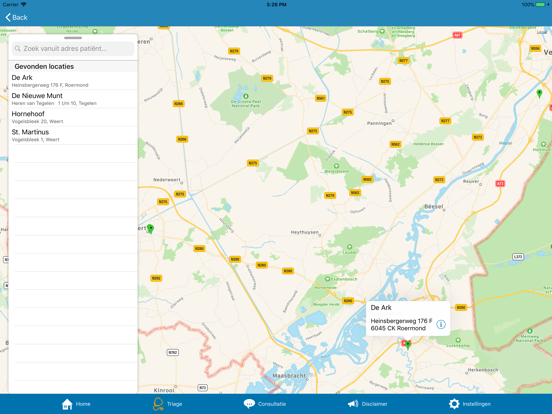Select St. Martinus location row
Image resolution: width=552 pixels, height=414 pixels.
tap(73, 136)
